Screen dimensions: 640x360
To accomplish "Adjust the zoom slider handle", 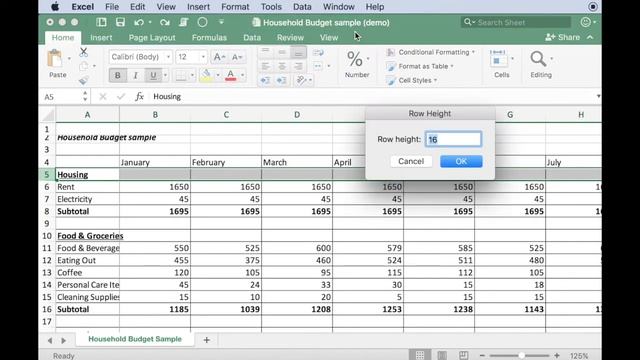I will (521, 356).
